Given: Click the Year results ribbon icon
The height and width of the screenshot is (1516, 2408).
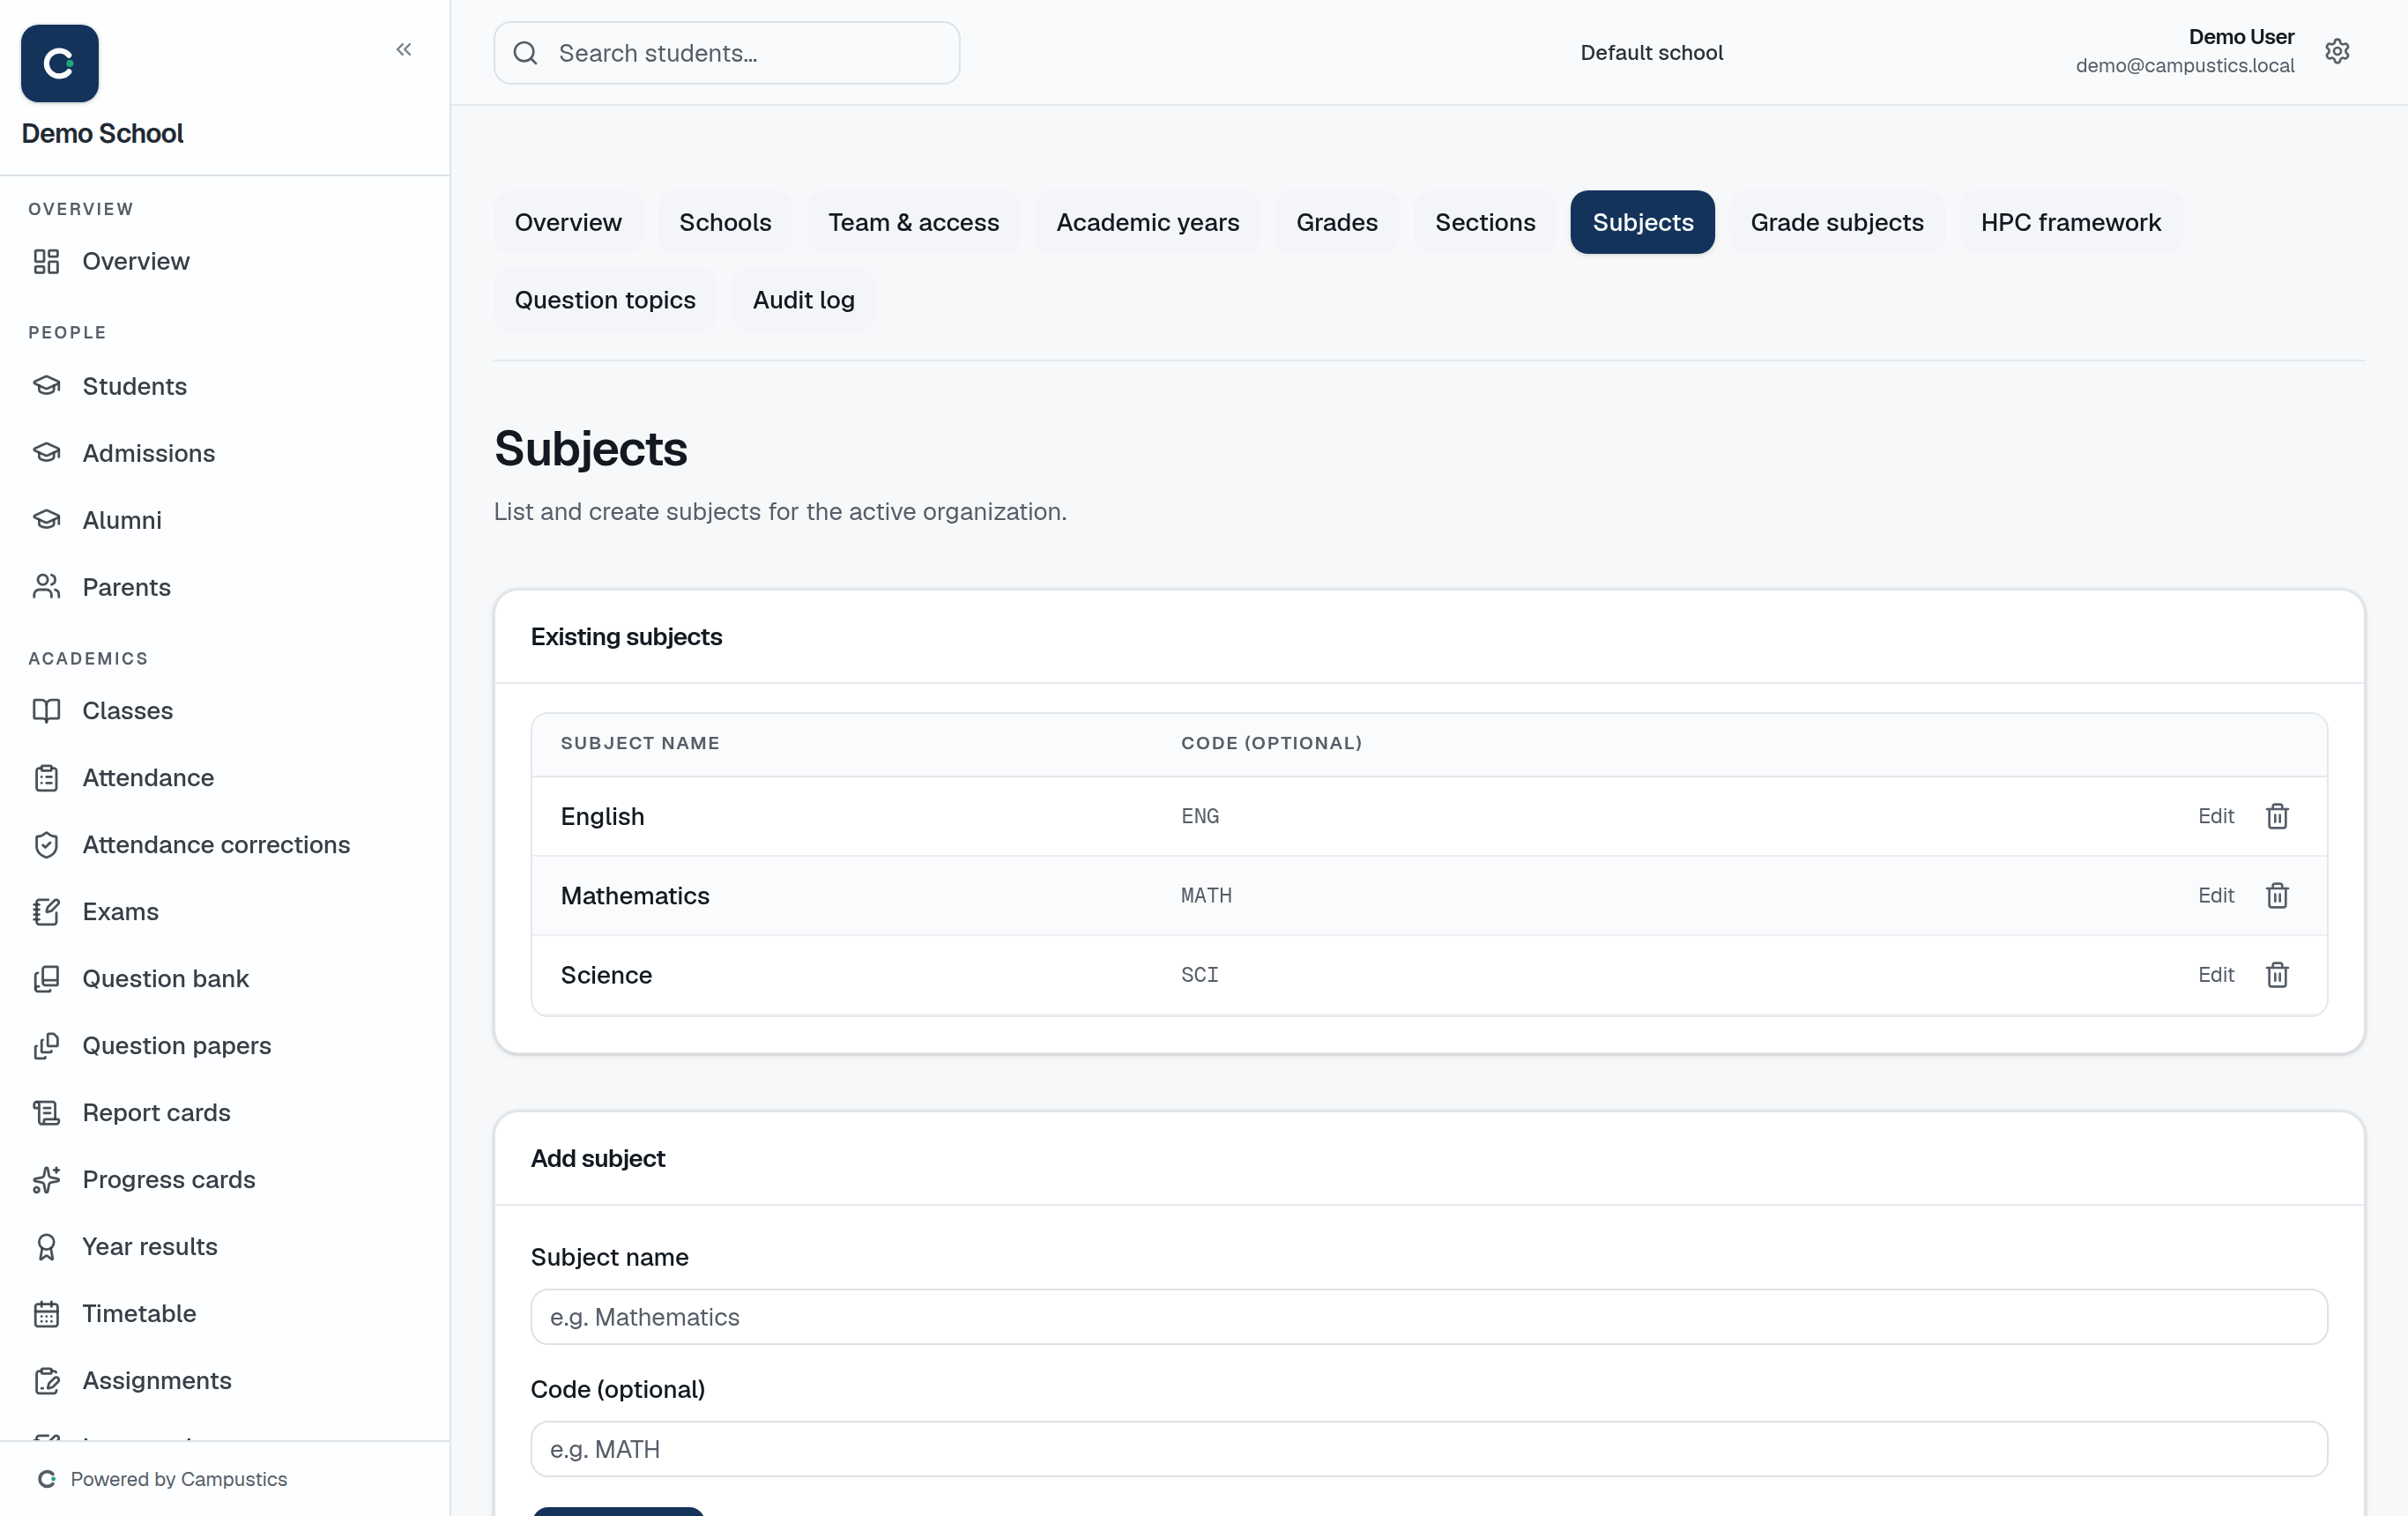Looking at the screenshot, I should (46, 1247).
